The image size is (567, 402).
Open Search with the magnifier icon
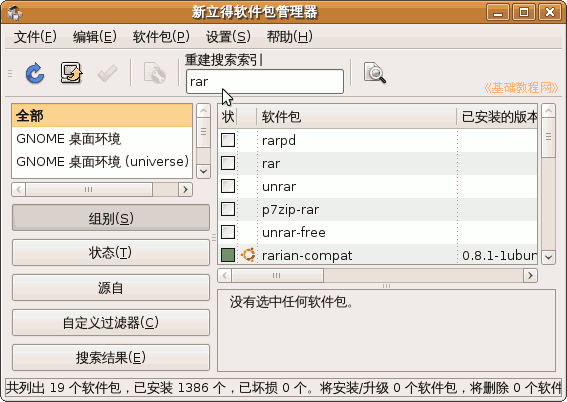click(375, 73)
